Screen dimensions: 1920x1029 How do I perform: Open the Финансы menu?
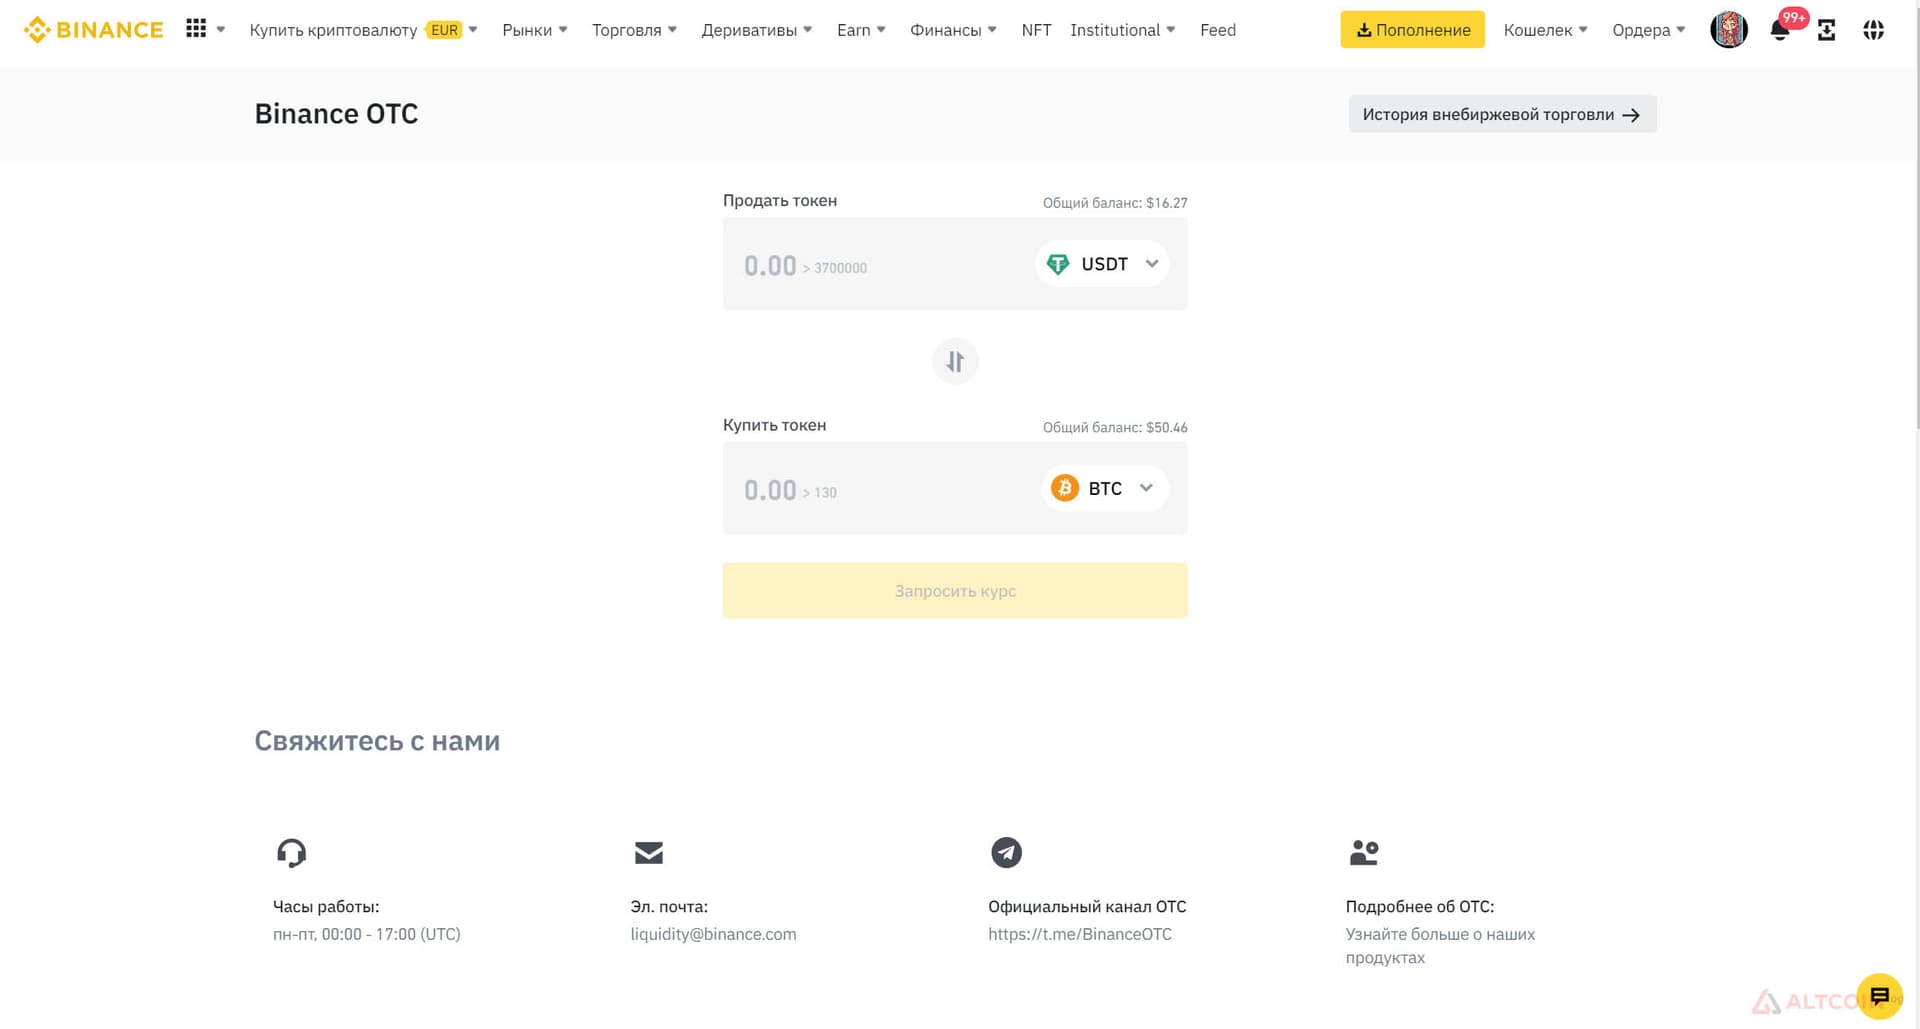click(953, 30)
